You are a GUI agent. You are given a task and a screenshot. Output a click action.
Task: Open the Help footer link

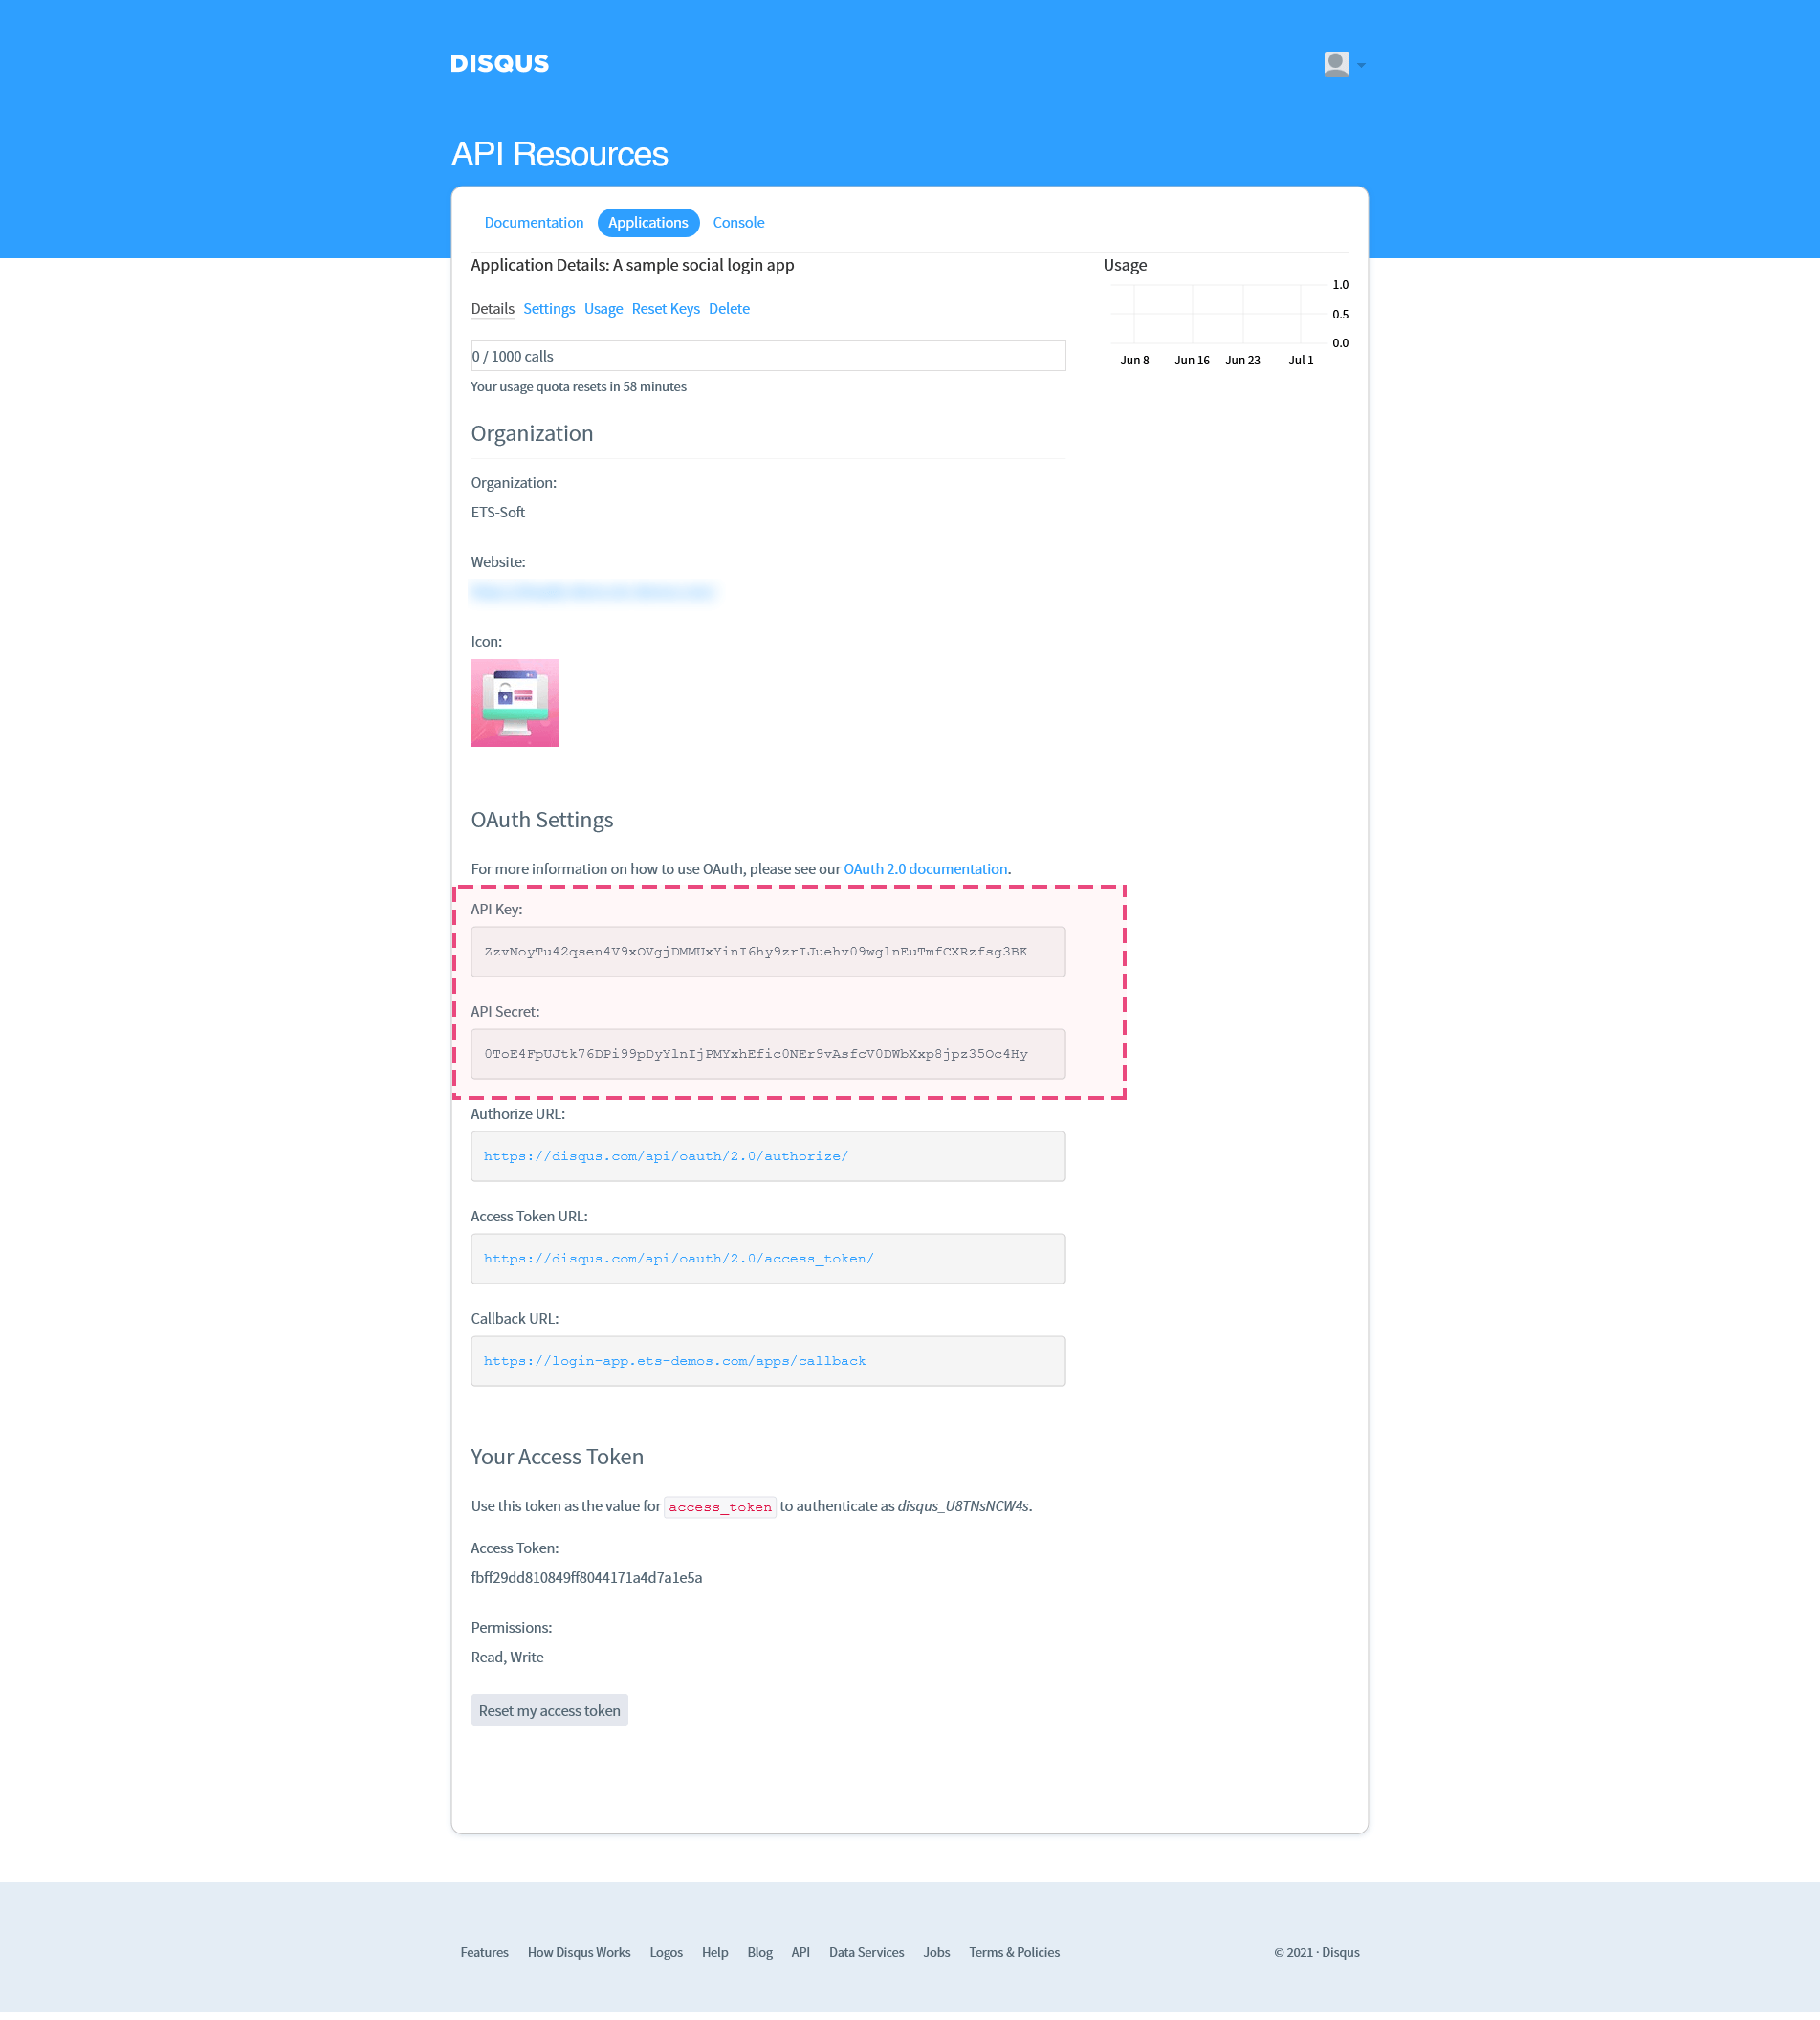(x=715, y=1952)
